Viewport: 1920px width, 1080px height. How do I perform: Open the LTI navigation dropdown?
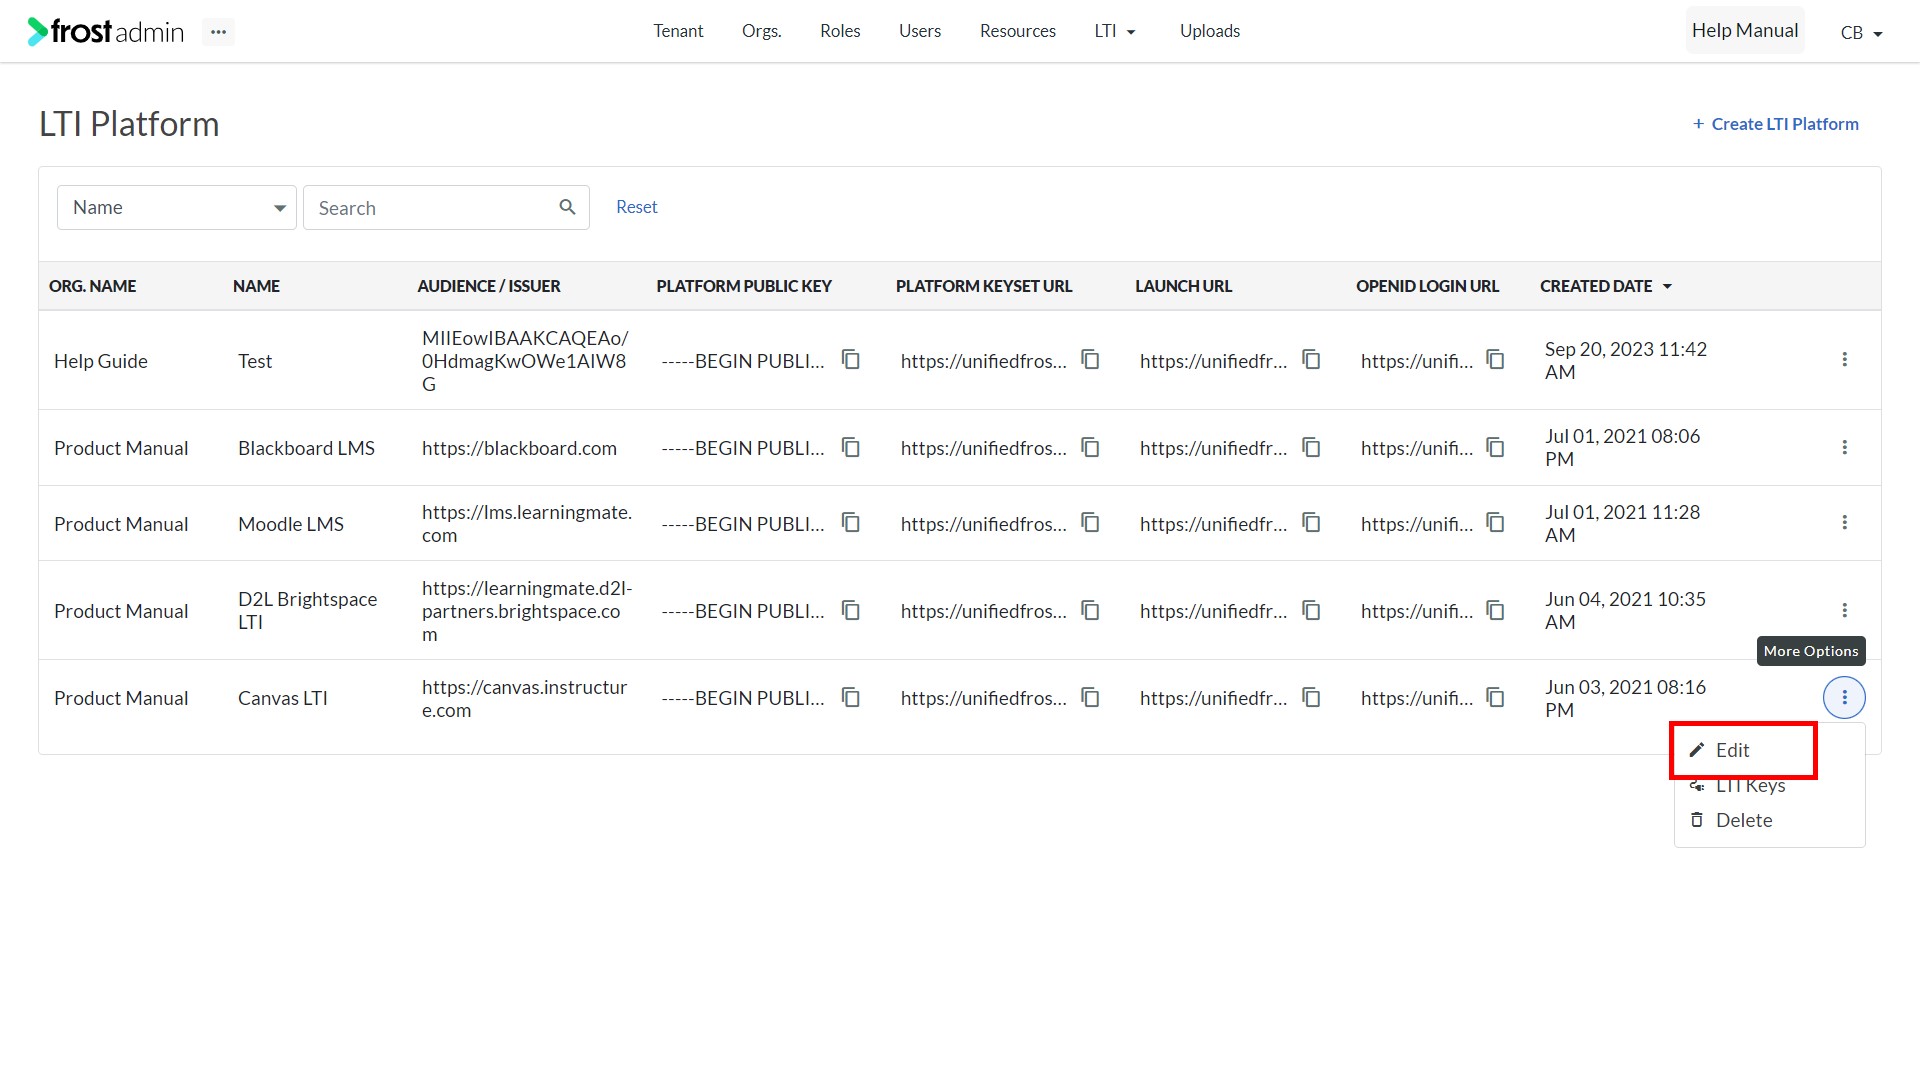tap(1115, 31)
